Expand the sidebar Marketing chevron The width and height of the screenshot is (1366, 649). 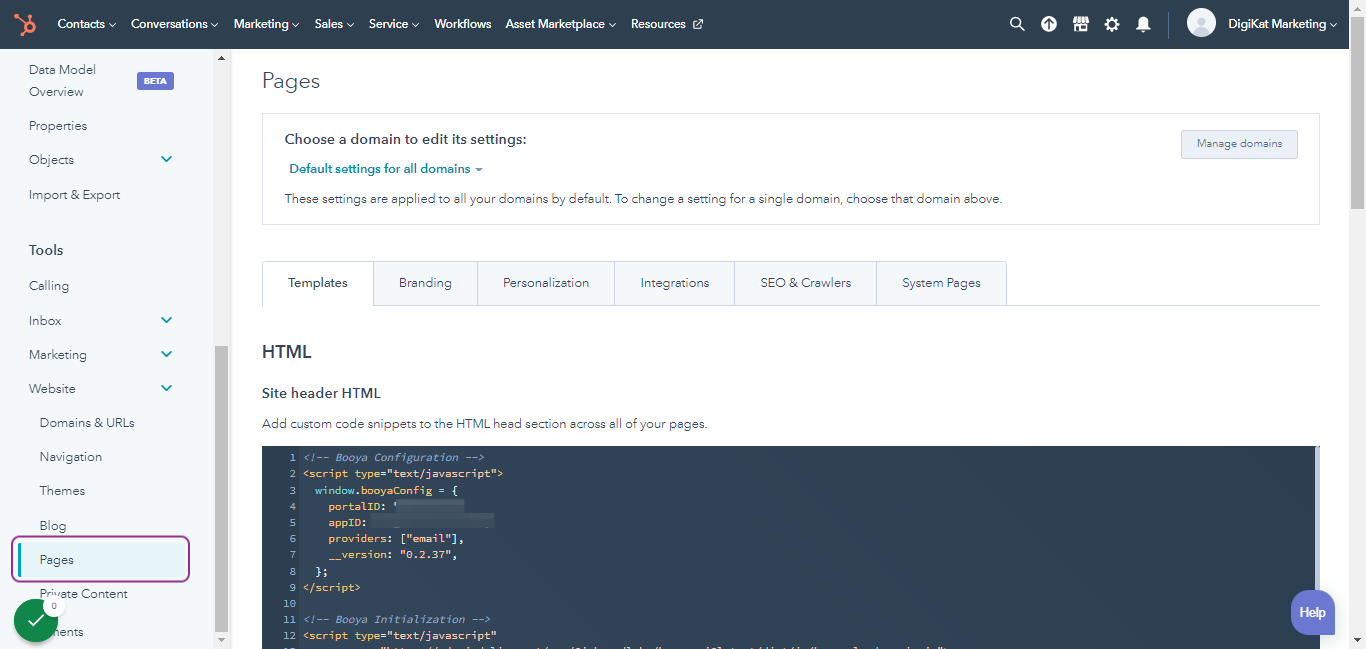tap(166, 354)
